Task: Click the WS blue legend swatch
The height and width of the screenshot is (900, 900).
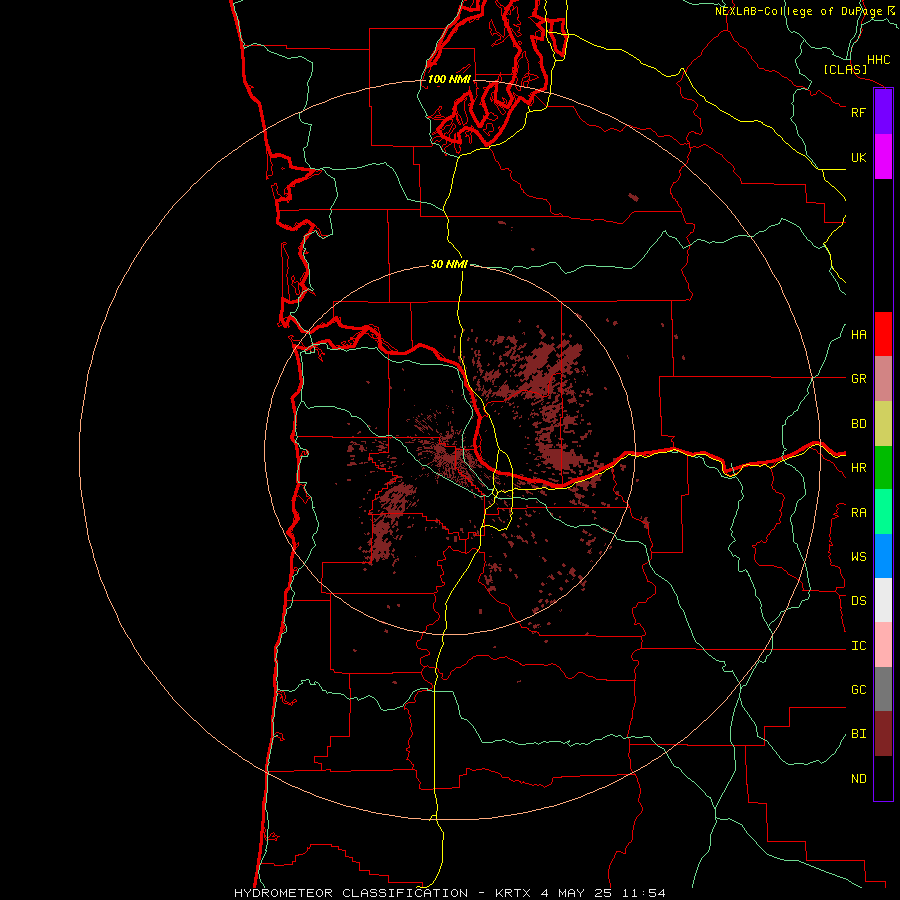Action: coord(883,556)
